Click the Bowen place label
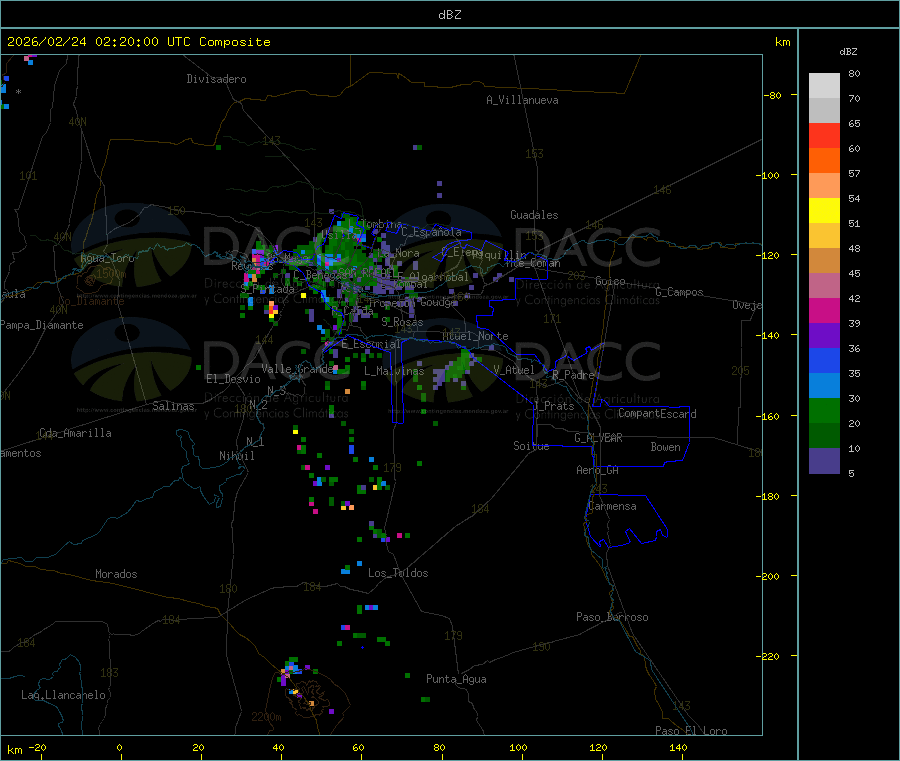The height and width of the screenshot is (761, 900). point(665,447)
